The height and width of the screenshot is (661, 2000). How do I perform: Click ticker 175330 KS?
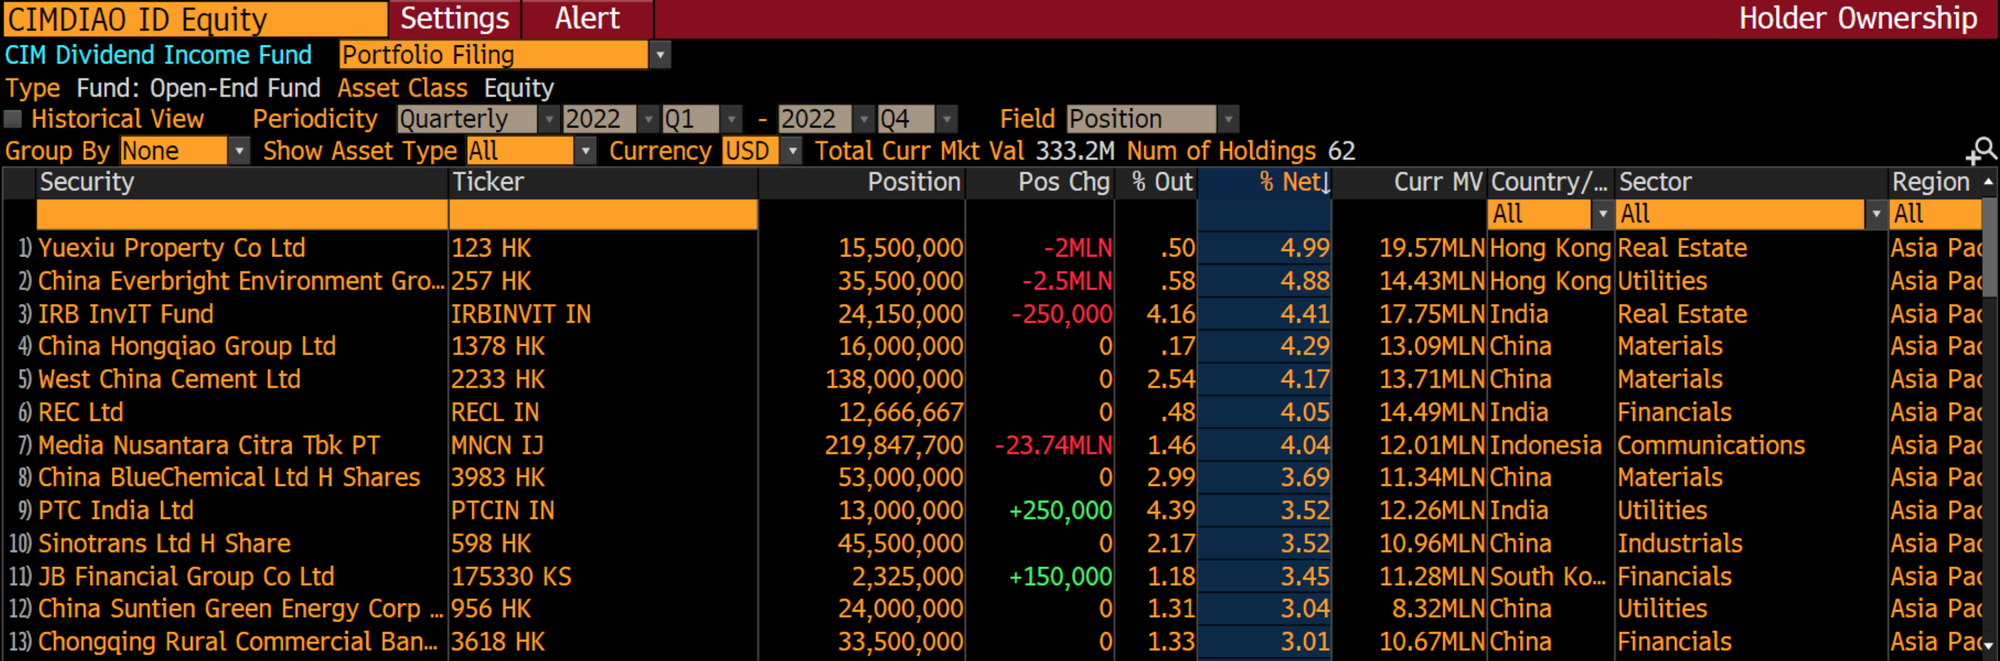(x=512, y=576)
